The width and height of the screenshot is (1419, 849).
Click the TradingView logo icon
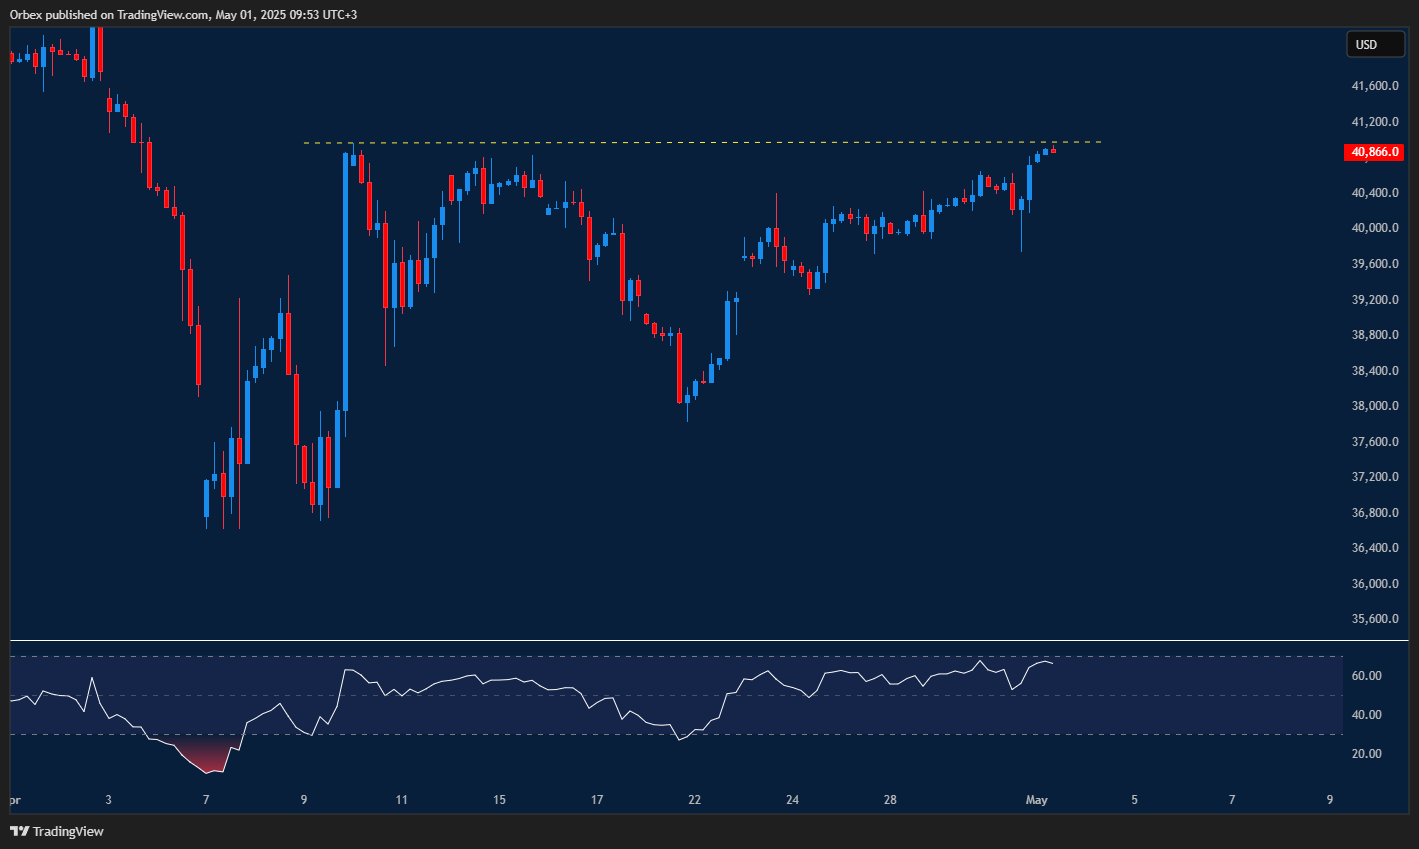click(x=18, y=831)
